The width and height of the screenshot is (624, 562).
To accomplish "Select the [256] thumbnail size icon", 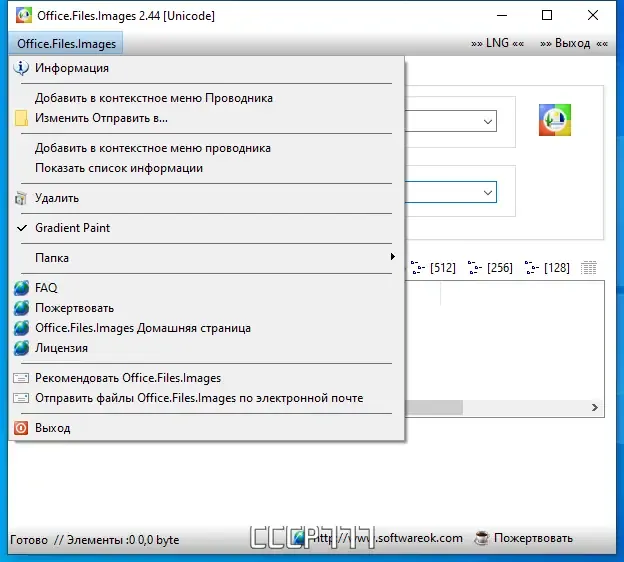I will 490,267.
